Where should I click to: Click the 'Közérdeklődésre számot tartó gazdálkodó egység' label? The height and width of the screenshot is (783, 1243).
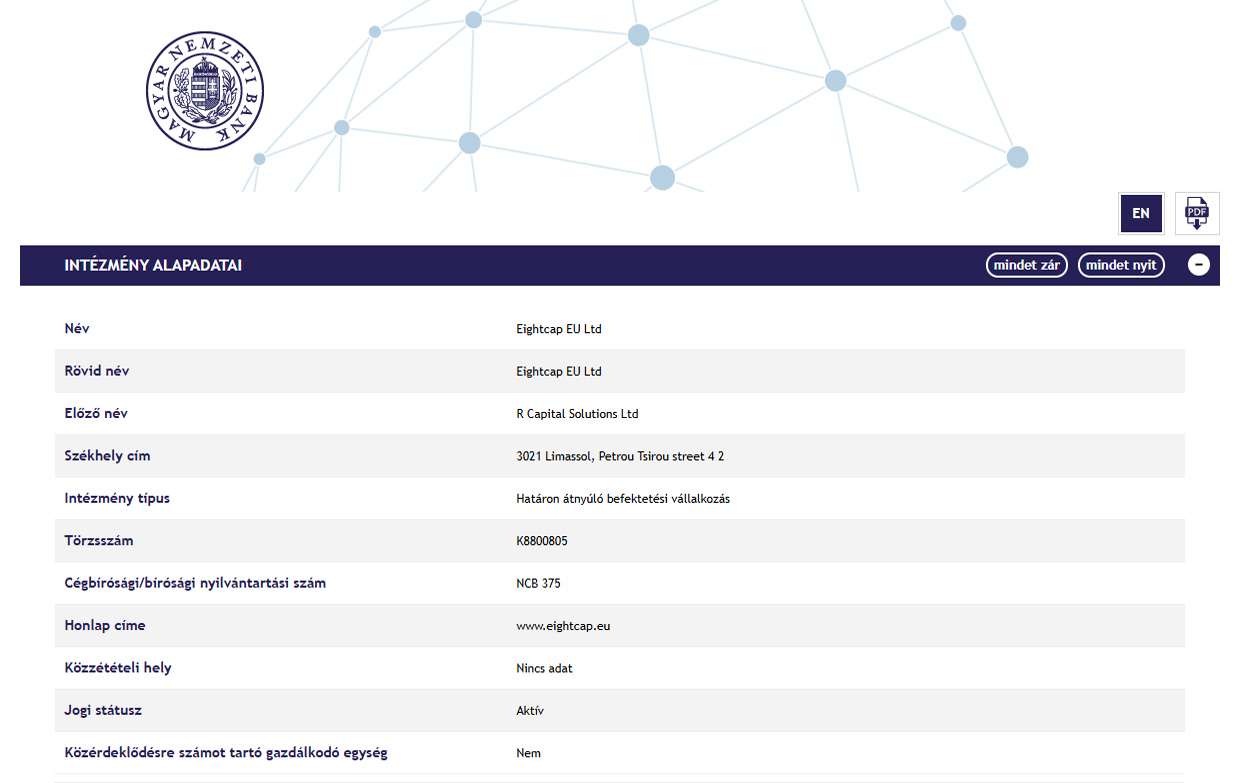coord(226,753)
